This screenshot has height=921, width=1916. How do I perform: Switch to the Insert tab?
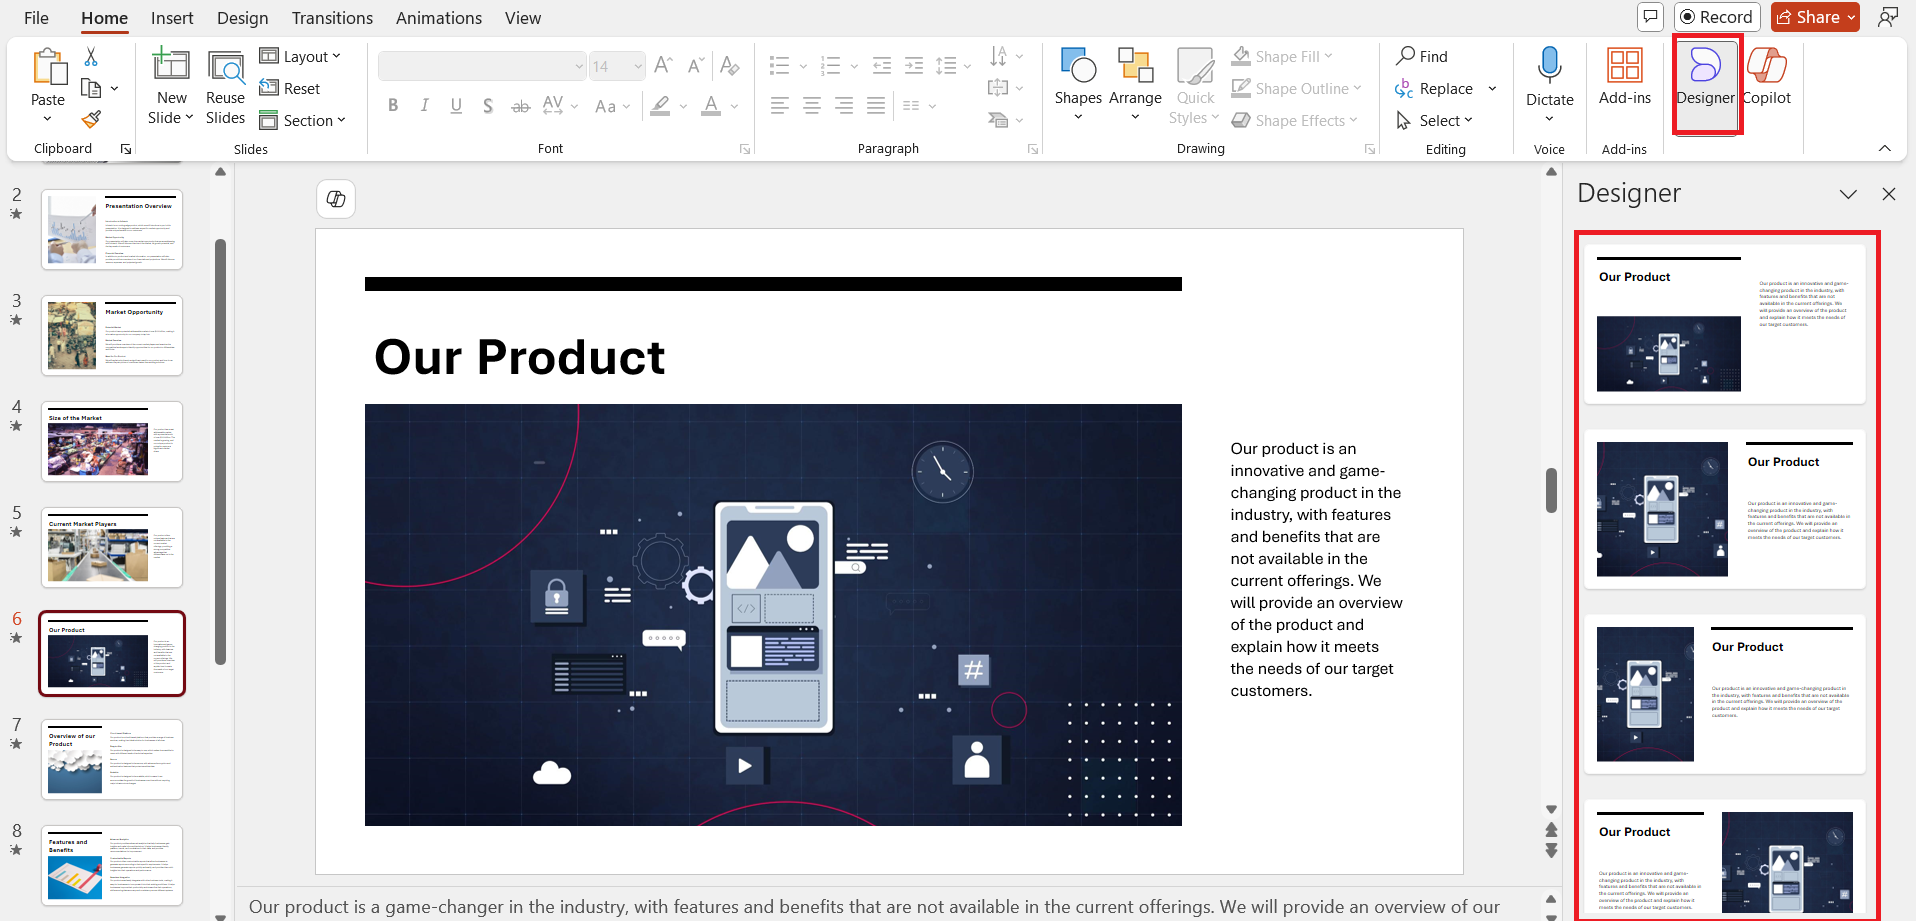pos(172,18)
